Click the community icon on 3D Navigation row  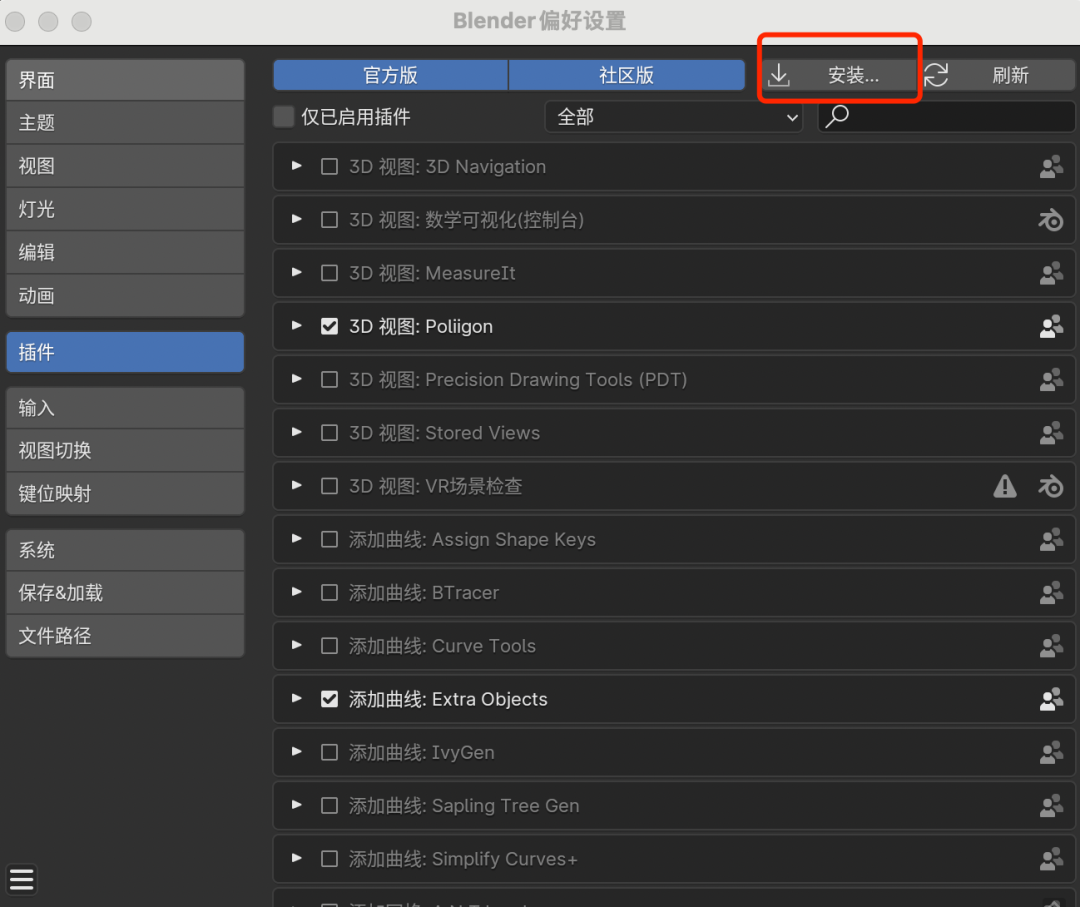coord(1050,167)
